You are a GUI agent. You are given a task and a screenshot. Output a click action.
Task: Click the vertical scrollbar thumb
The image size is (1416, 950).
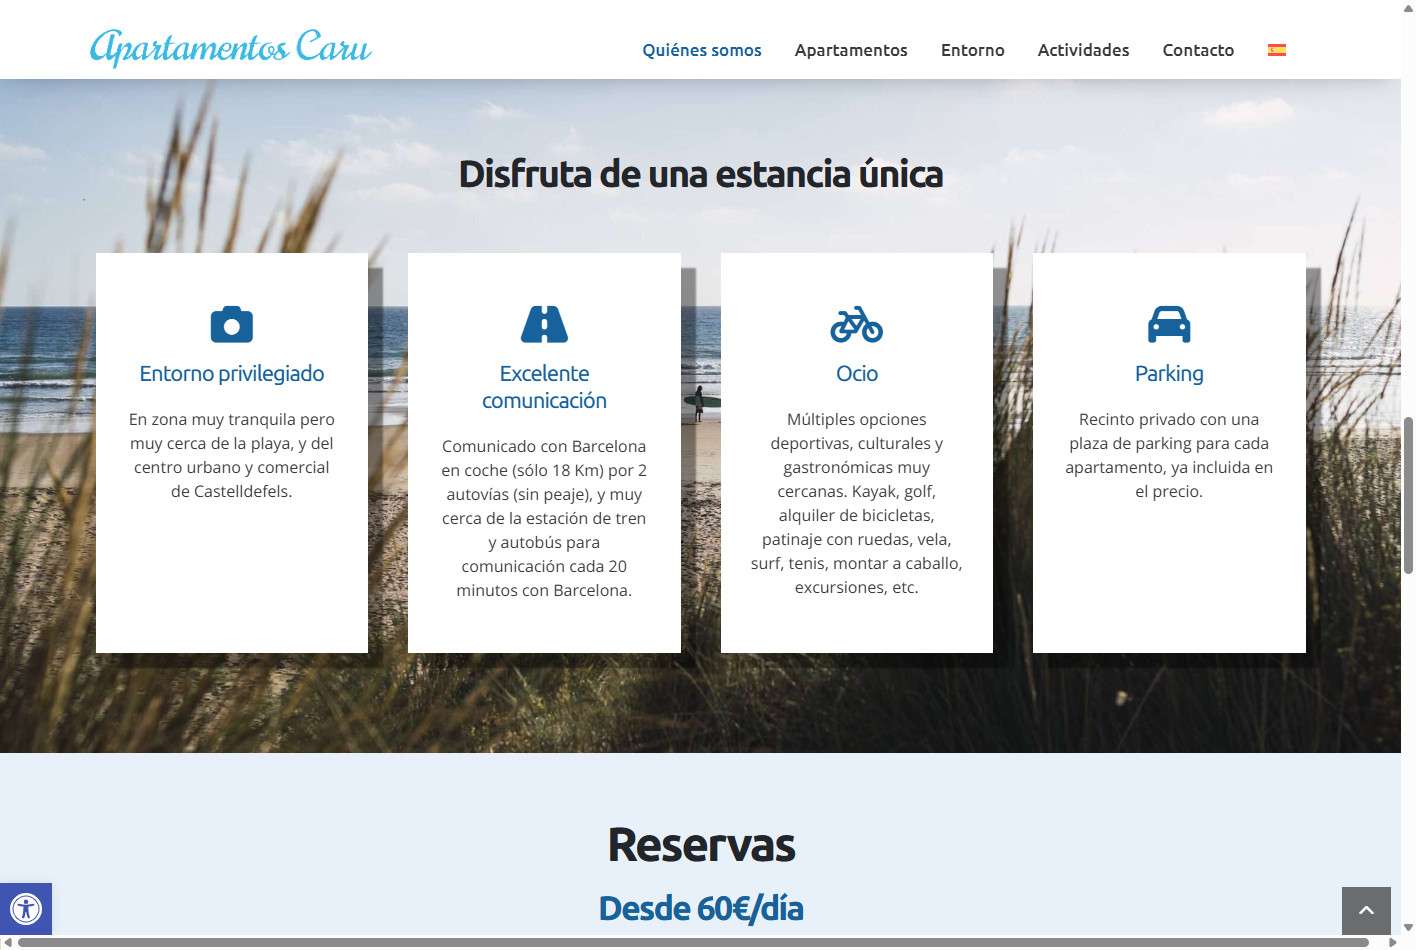[x=1408, y=495]
